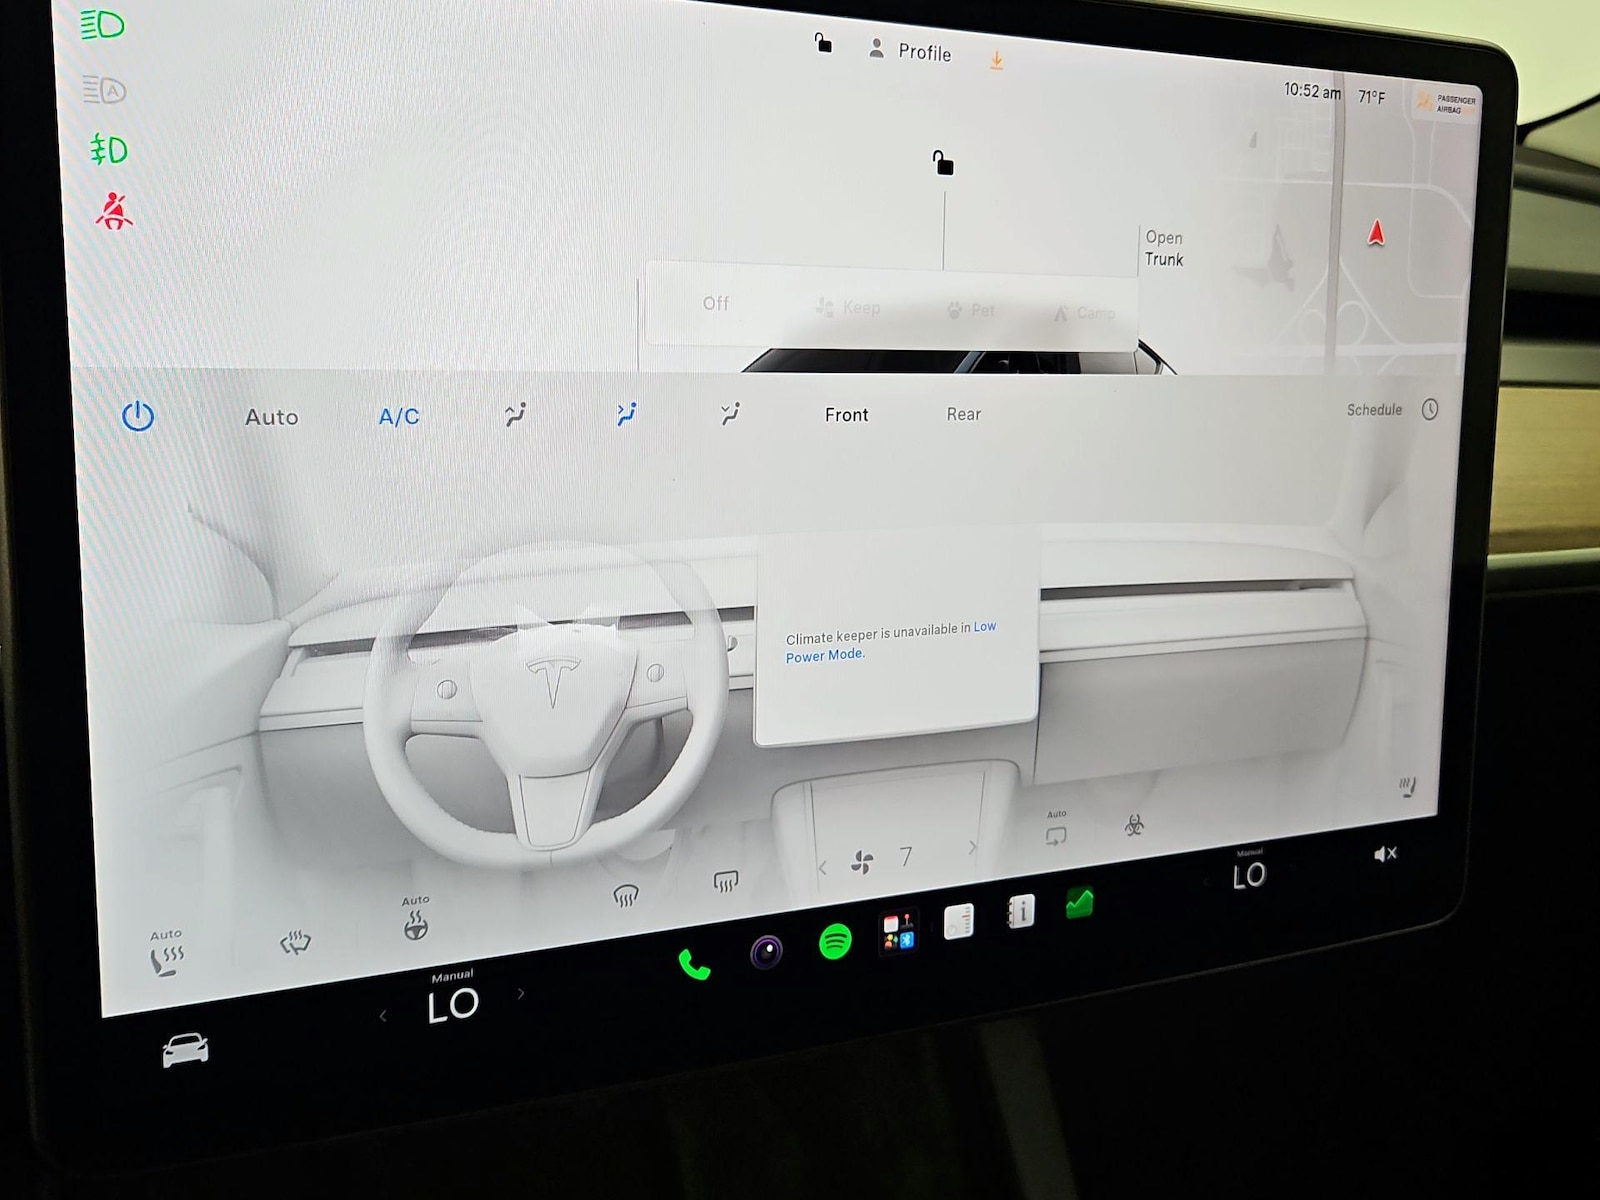Enable feet-level airflow vent

tap(730, 413)
